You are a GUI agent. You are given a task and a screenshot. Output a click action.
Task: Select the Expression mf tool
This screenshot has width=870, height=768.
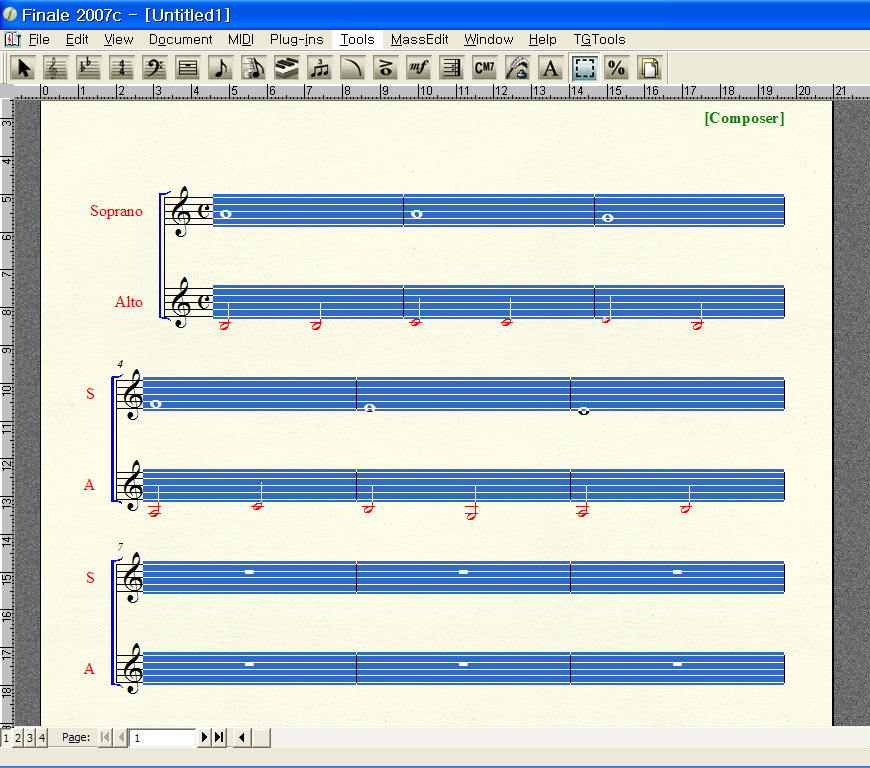click(x=419, y=68)
